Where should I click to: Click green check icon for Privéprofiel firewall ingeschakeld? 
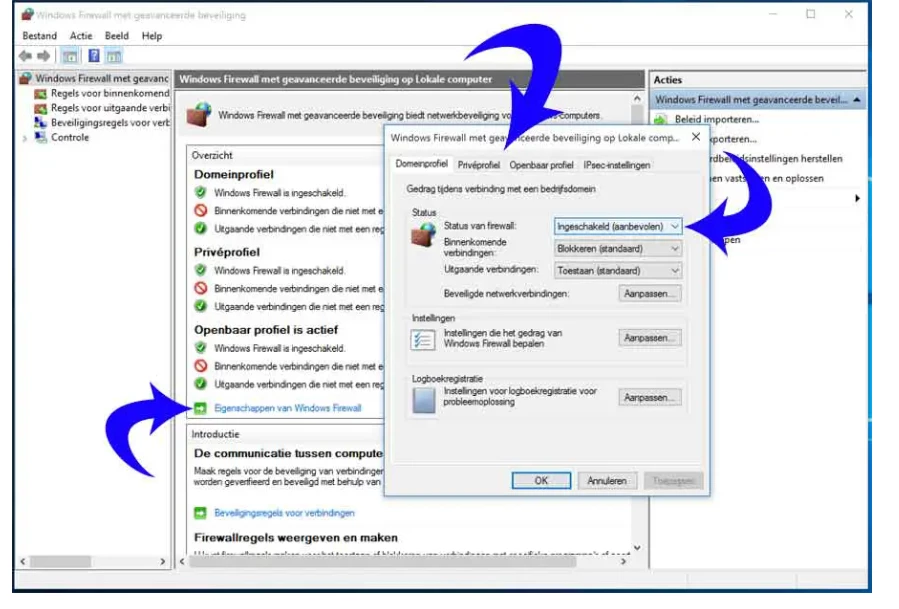200,270
